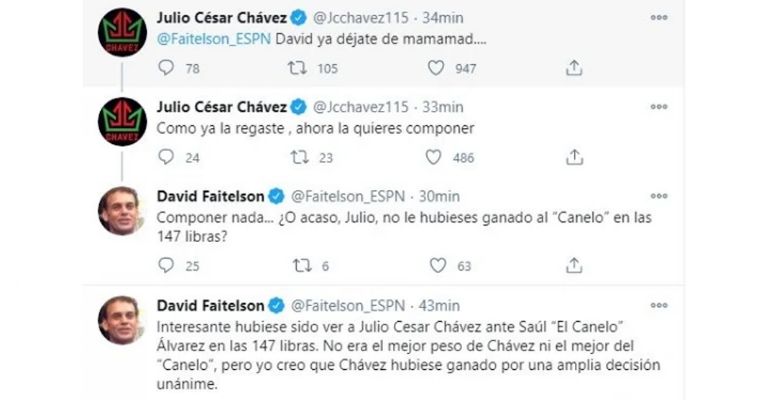Viewport: 768px width, 400px height.
Task: Share the "Como ya la regaste" tweet
Action: (x=573, y=157)
